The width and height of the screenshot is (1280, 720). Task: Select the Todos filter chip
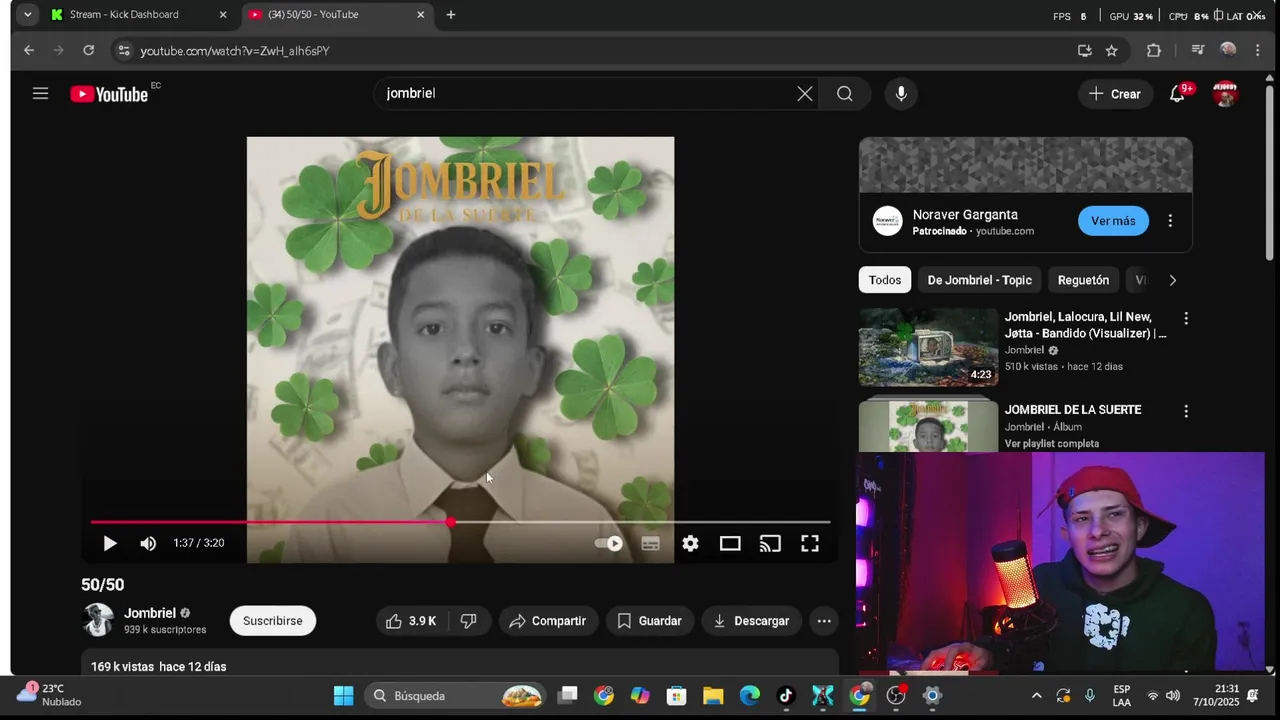(x=885, y=280)
